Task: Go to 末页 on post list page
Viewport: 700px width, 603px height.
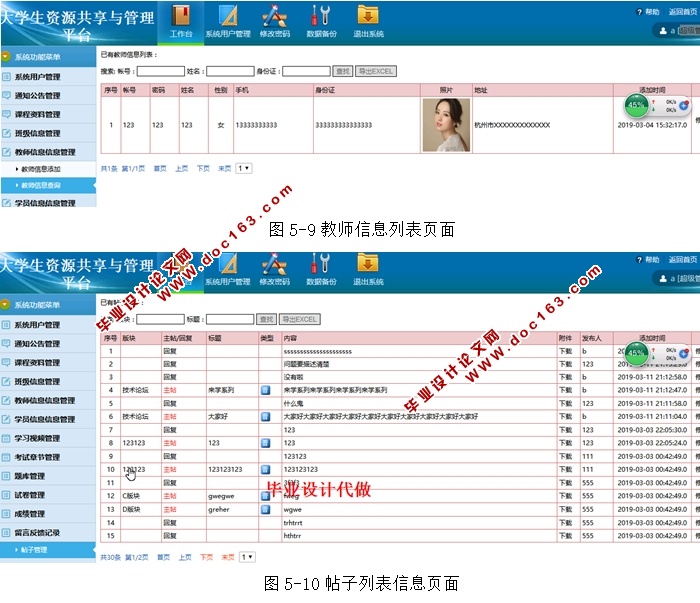Action: 228,557
